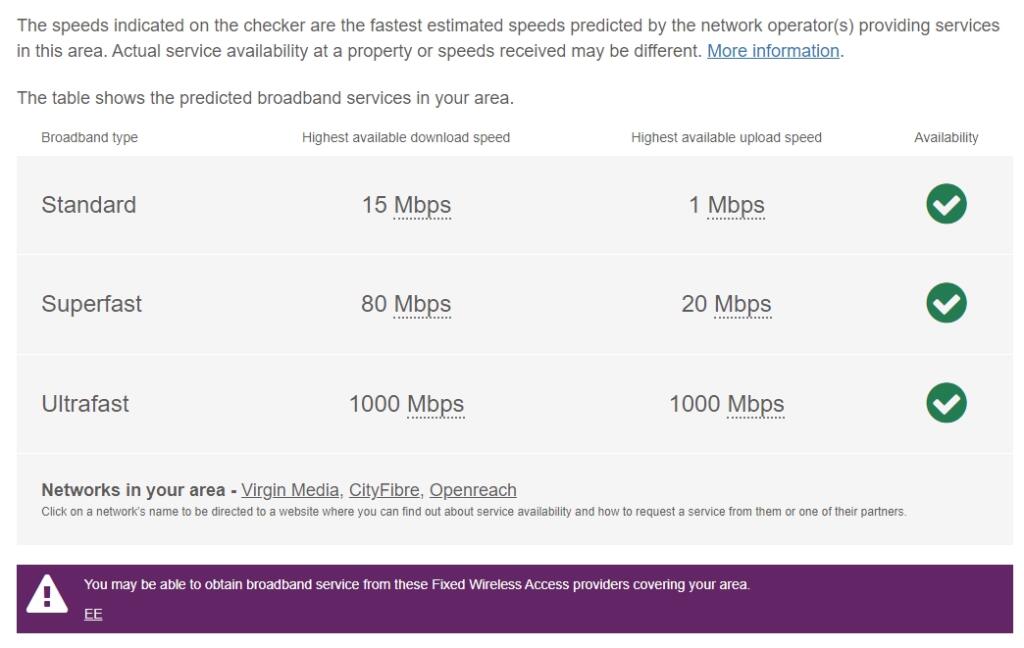The height and width of the screenshot is (648, 1024).
Task: Click the Availability column header
Action: (x=946, y=137)
